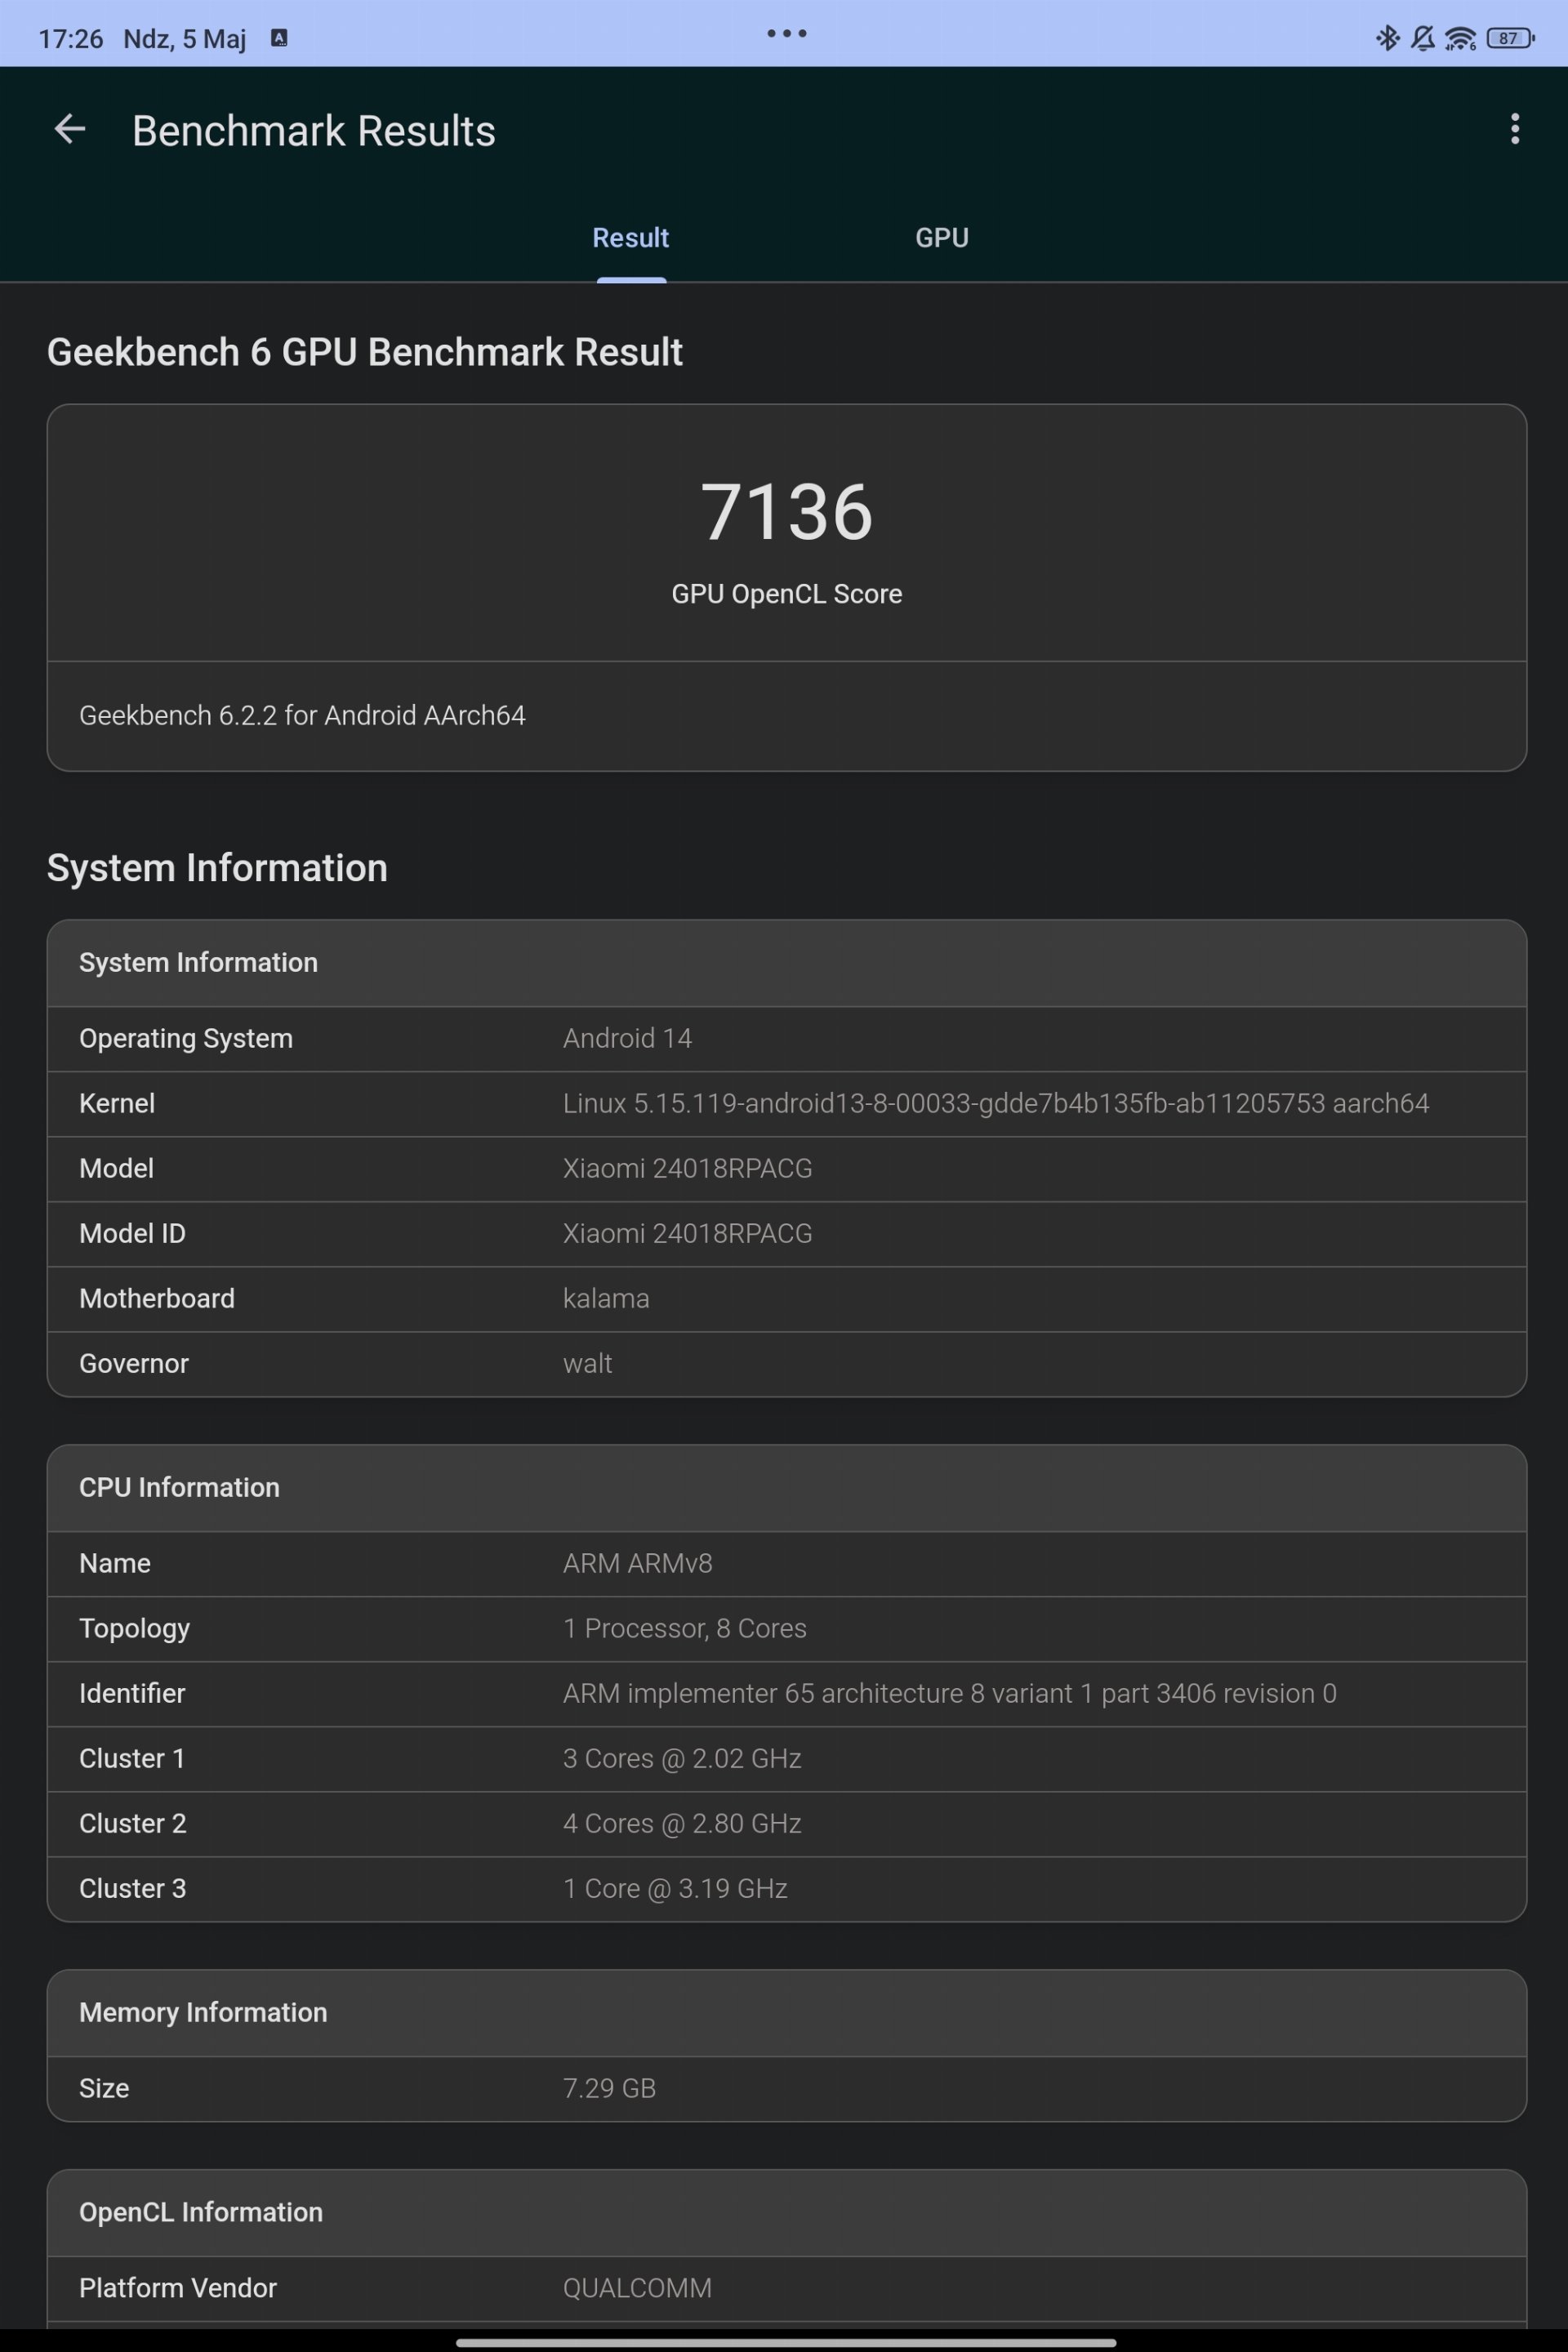Tap the Platform Vendor QUALCOMM row
The height and width of the screenshot is (2352, 1568).
[x=786, y=2288]
